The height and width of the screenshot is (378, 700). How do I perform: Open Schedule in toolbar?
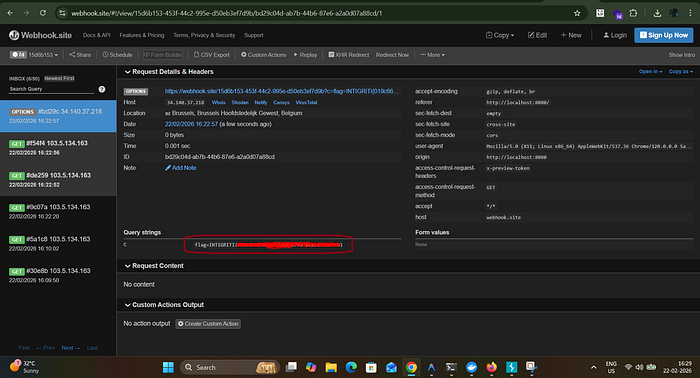point(117,55)
